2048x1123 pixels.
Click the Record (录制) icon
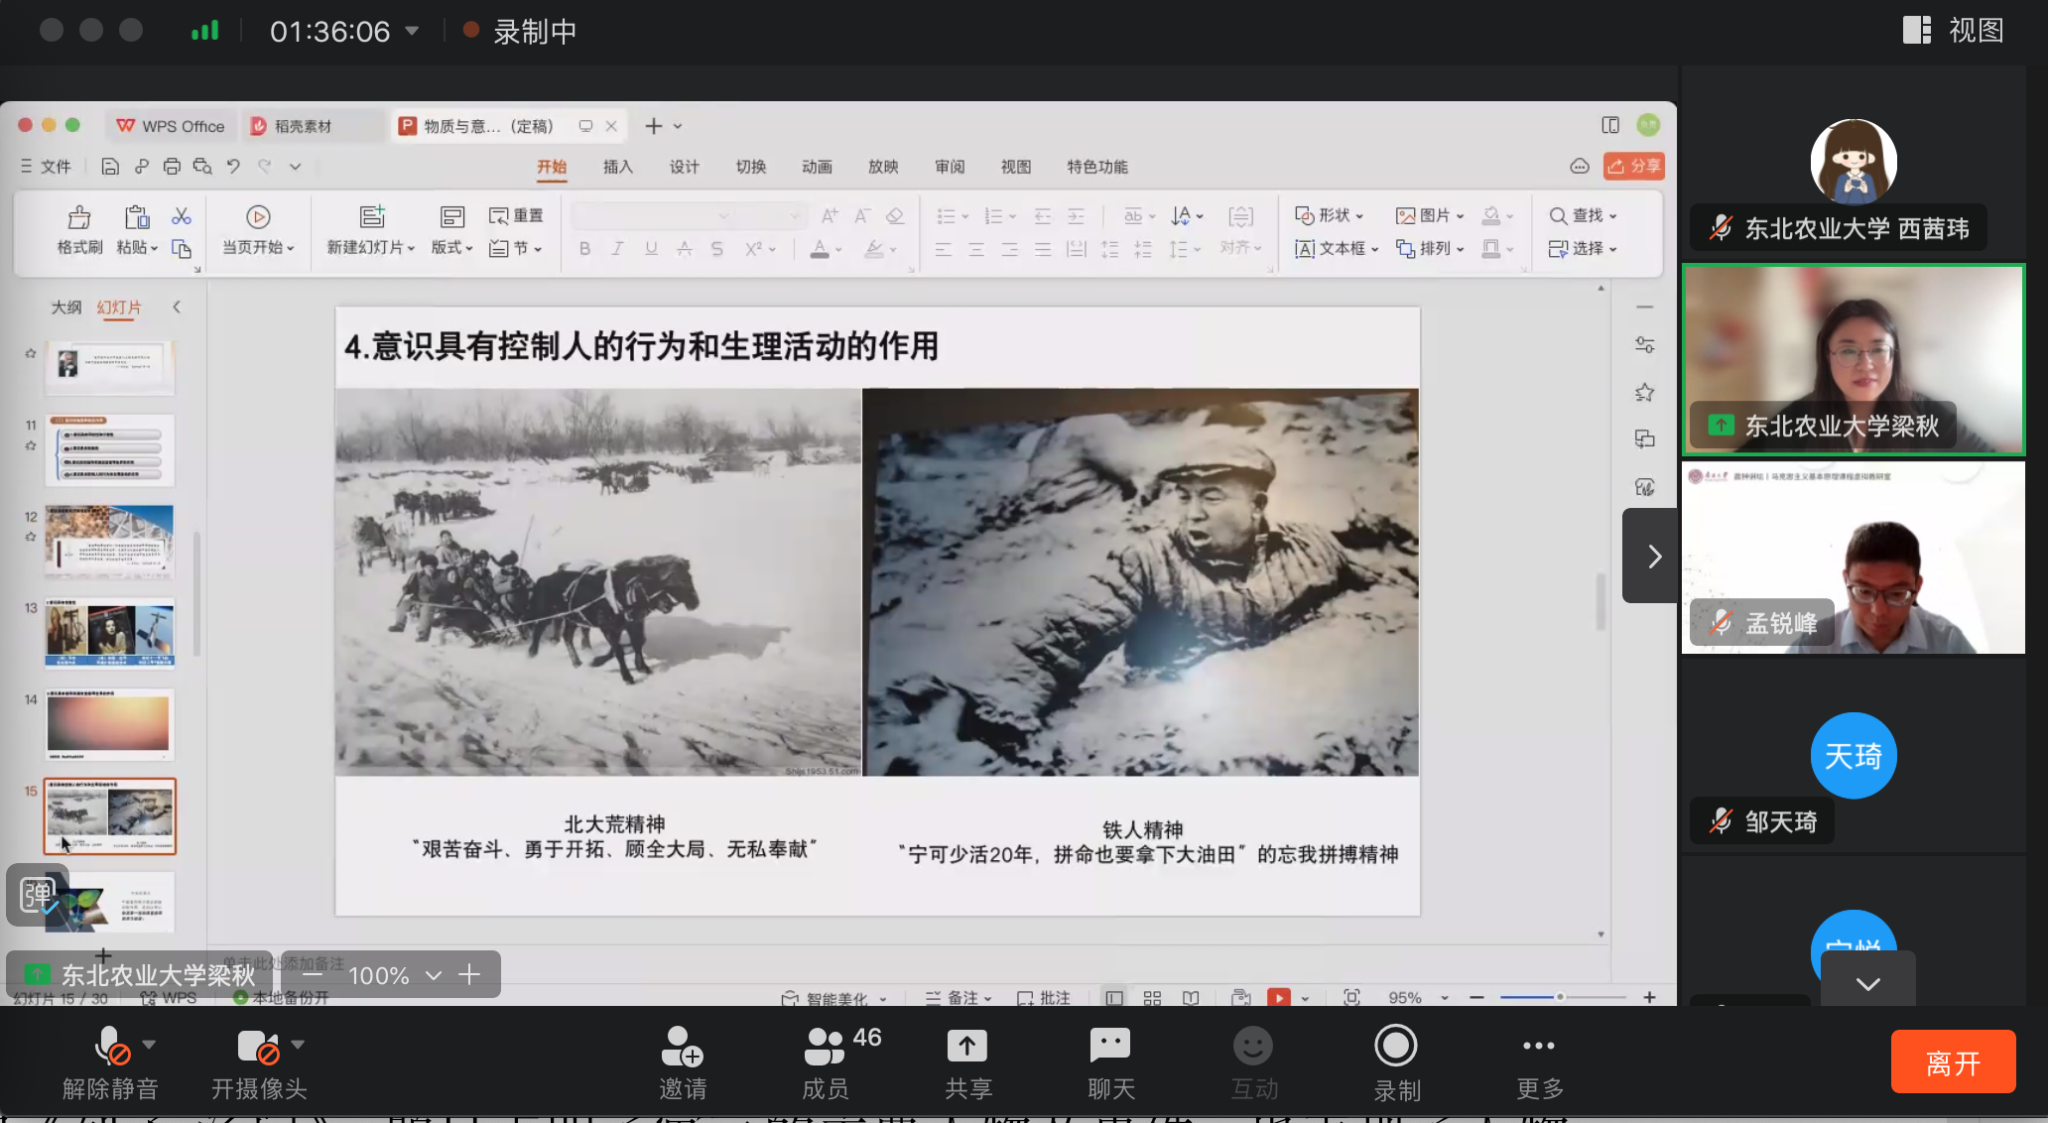(x=1396, y=1047)
